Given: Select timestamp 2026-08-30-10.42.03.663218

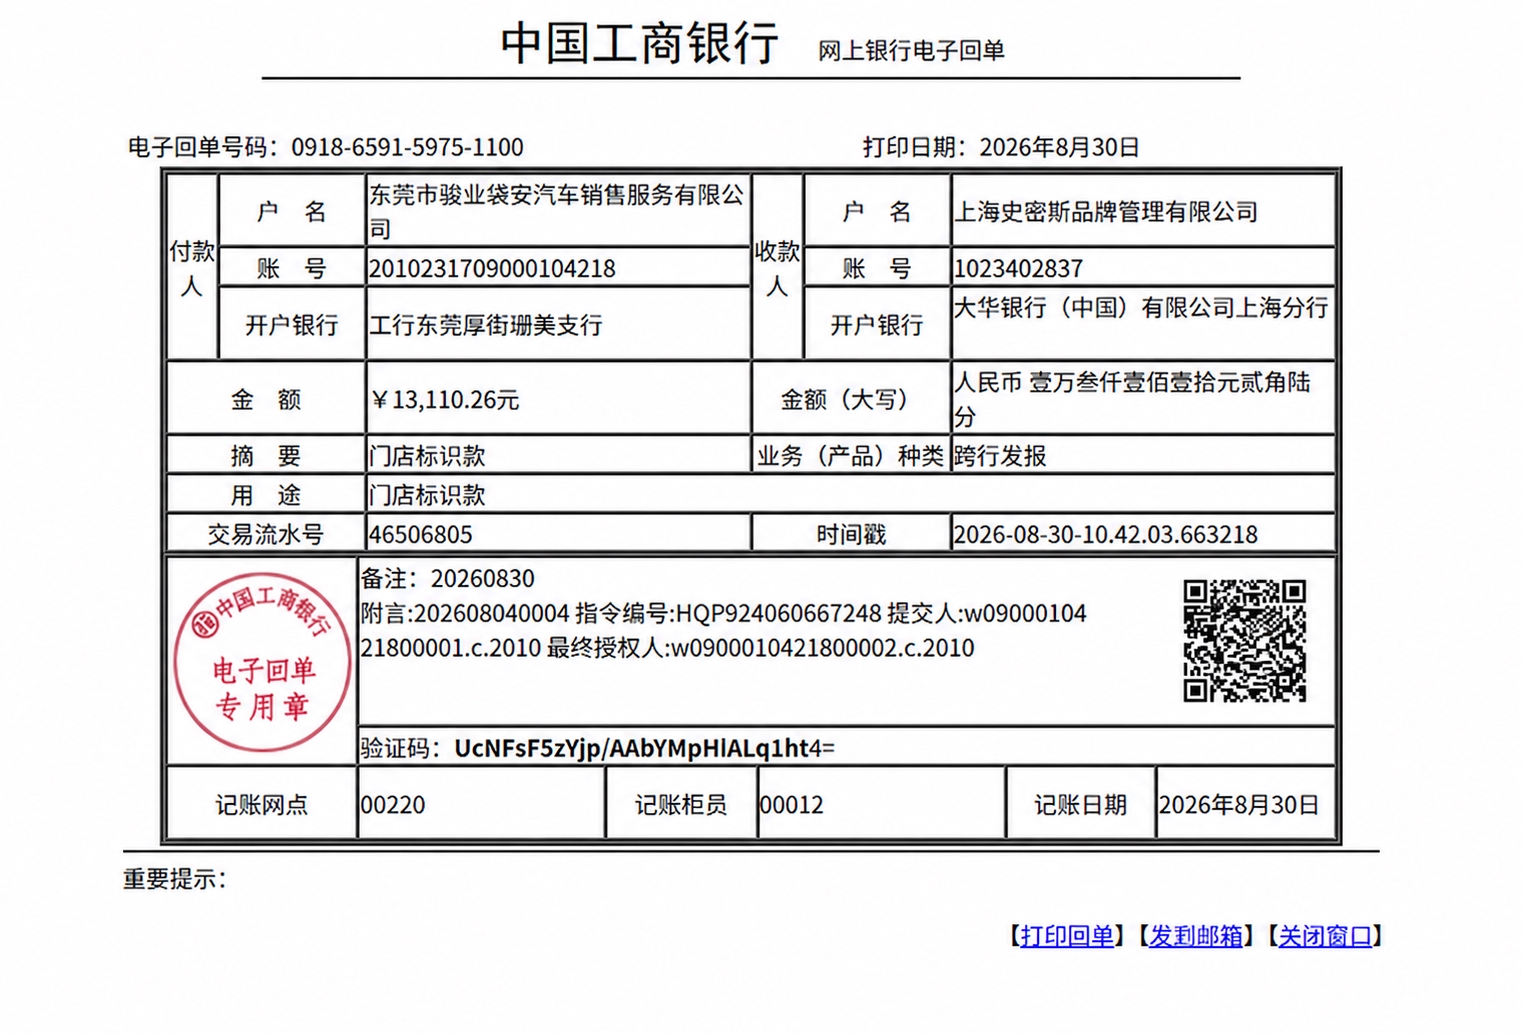Looking at the screenshot, I should tap(1106, 535).
